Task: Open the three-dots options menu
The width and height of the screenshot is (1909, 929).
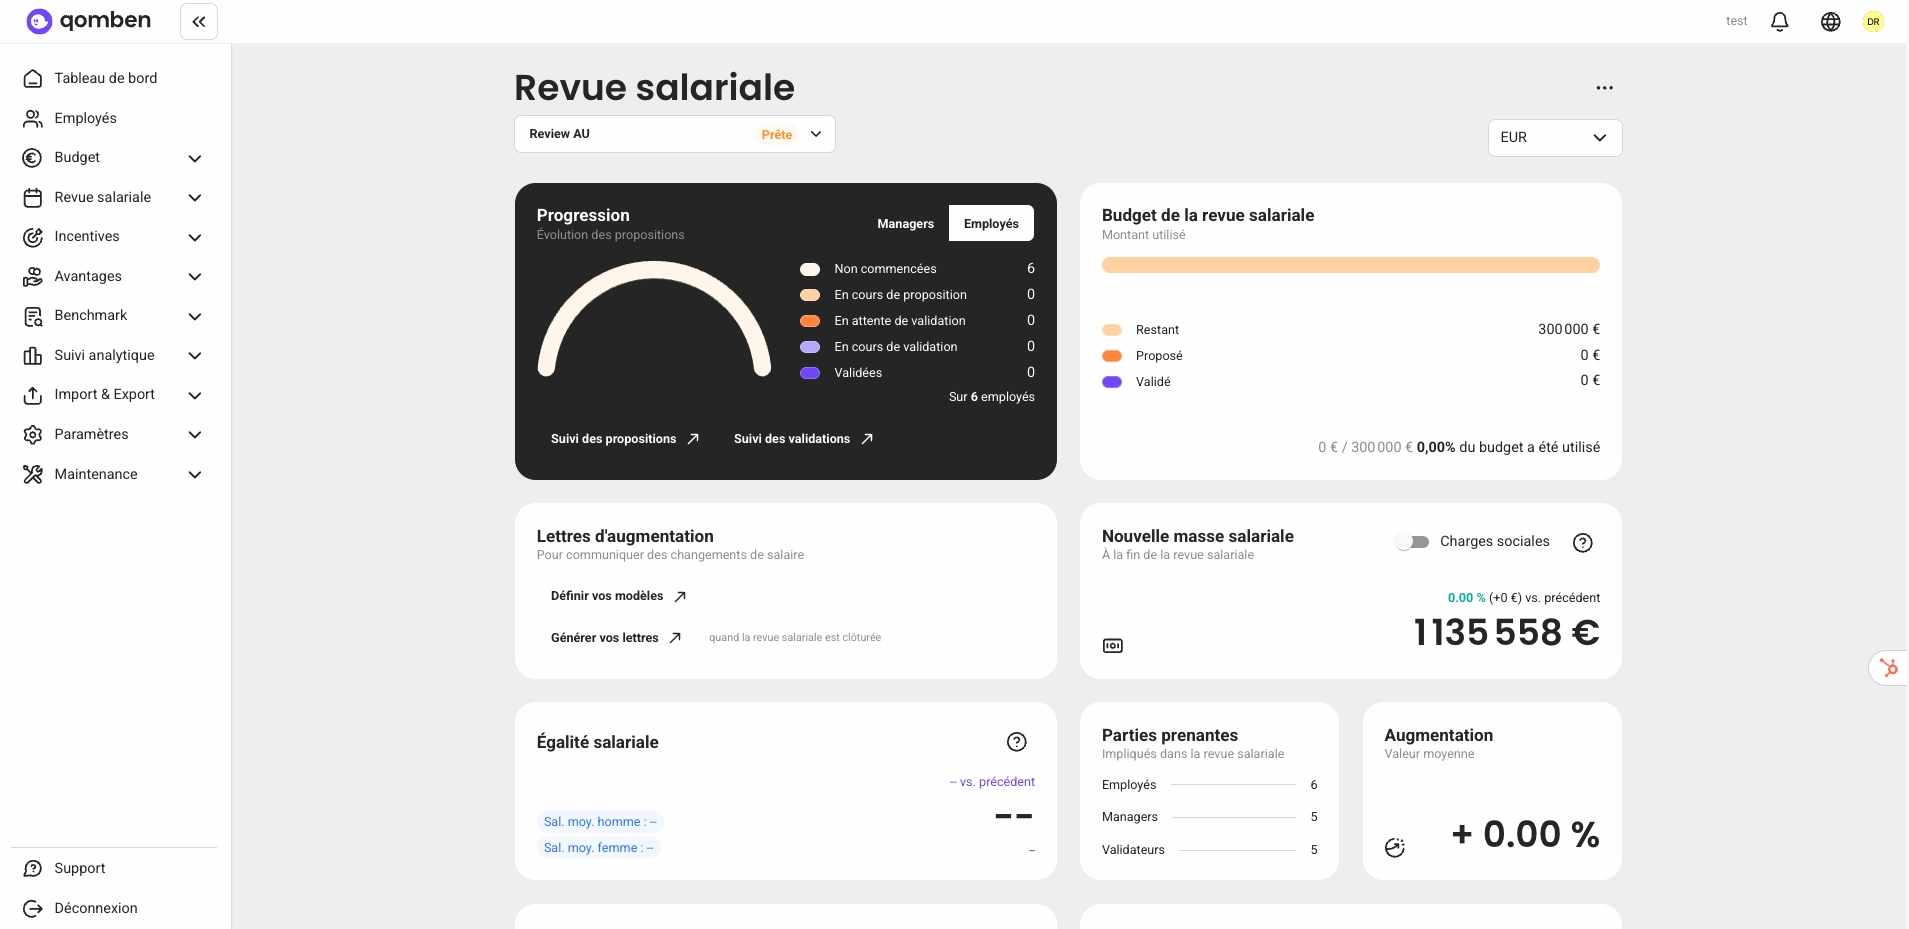Action: pos(1604,88)
